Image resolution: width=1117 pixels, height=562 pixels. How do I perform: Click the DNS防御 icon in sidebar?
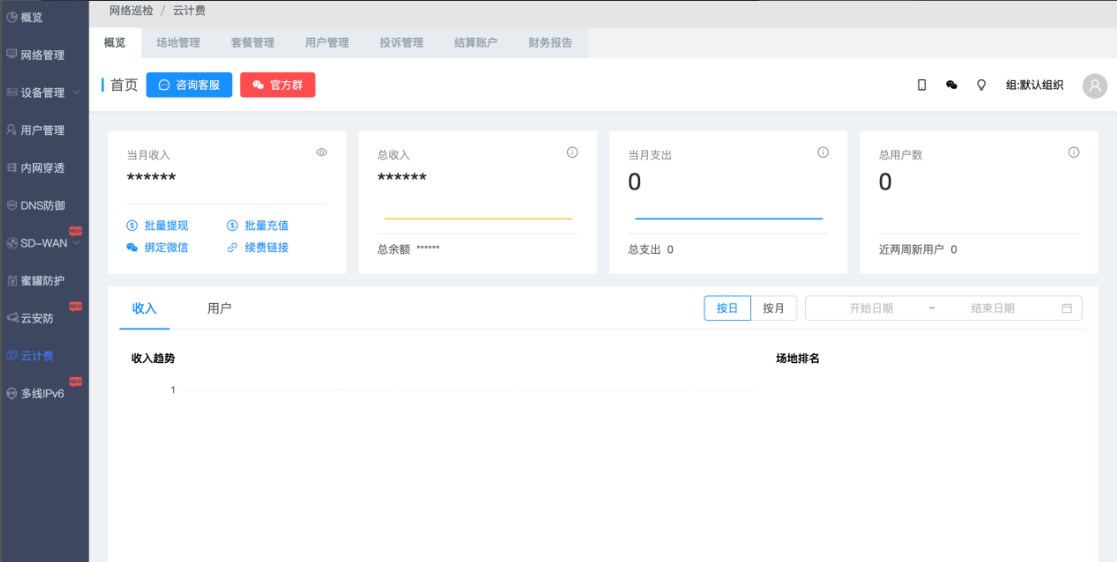11,205
